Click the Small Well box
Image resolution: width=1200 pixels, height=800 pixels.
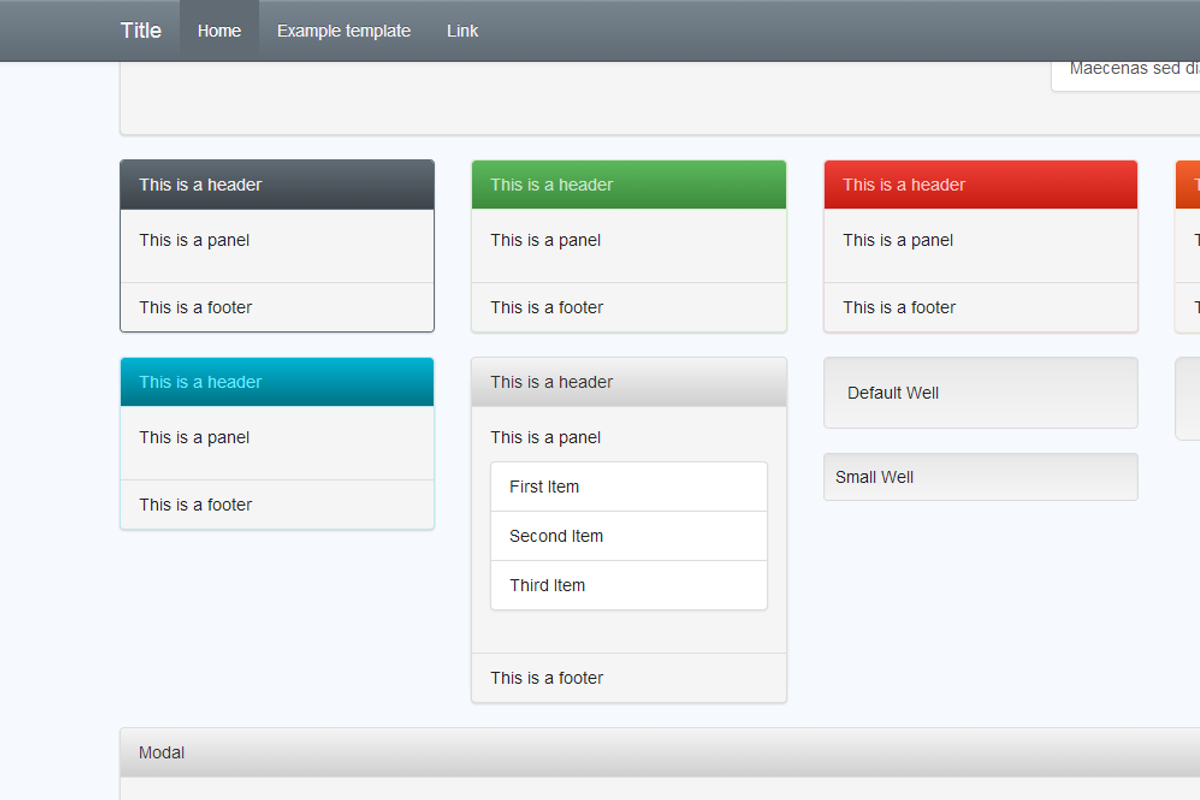(x=980, y=476)
